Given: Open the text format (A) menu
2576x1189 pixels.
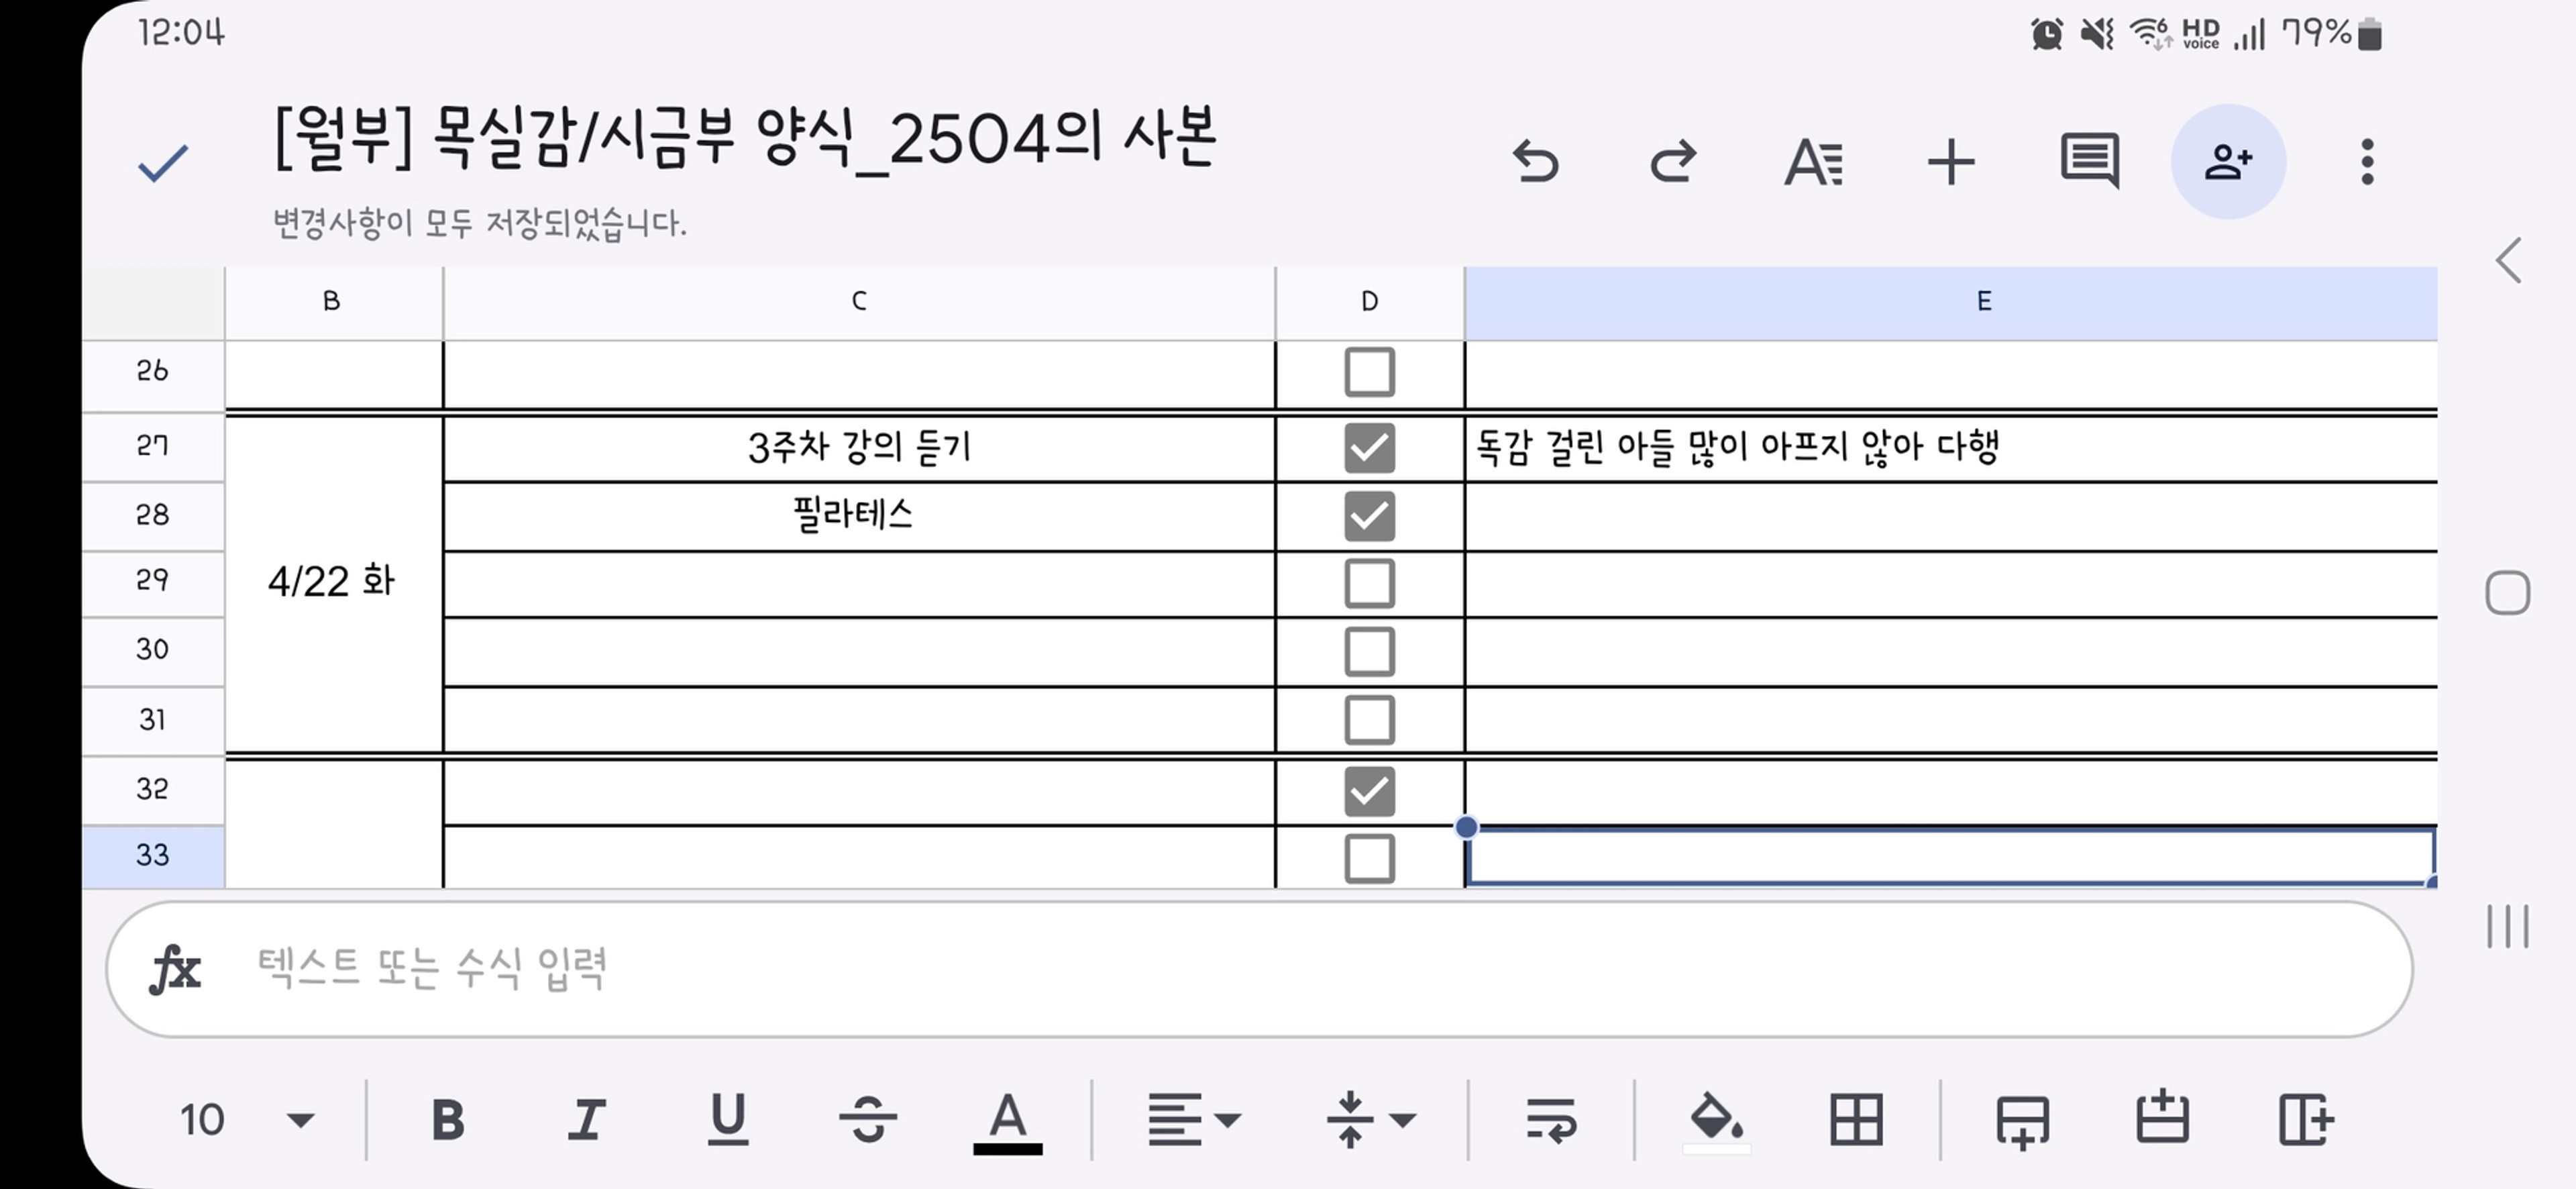Looking at the screenshot, I should coord(1813,162).
